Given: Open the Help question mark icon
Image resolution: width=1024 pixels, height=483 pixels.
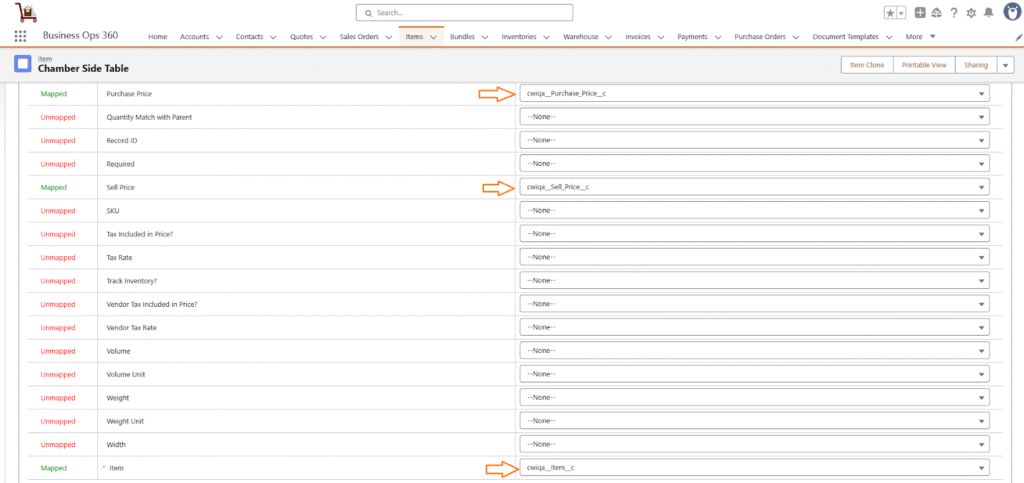Looking at the screenshot, I should pyautogui.click(x=954, y=13).
